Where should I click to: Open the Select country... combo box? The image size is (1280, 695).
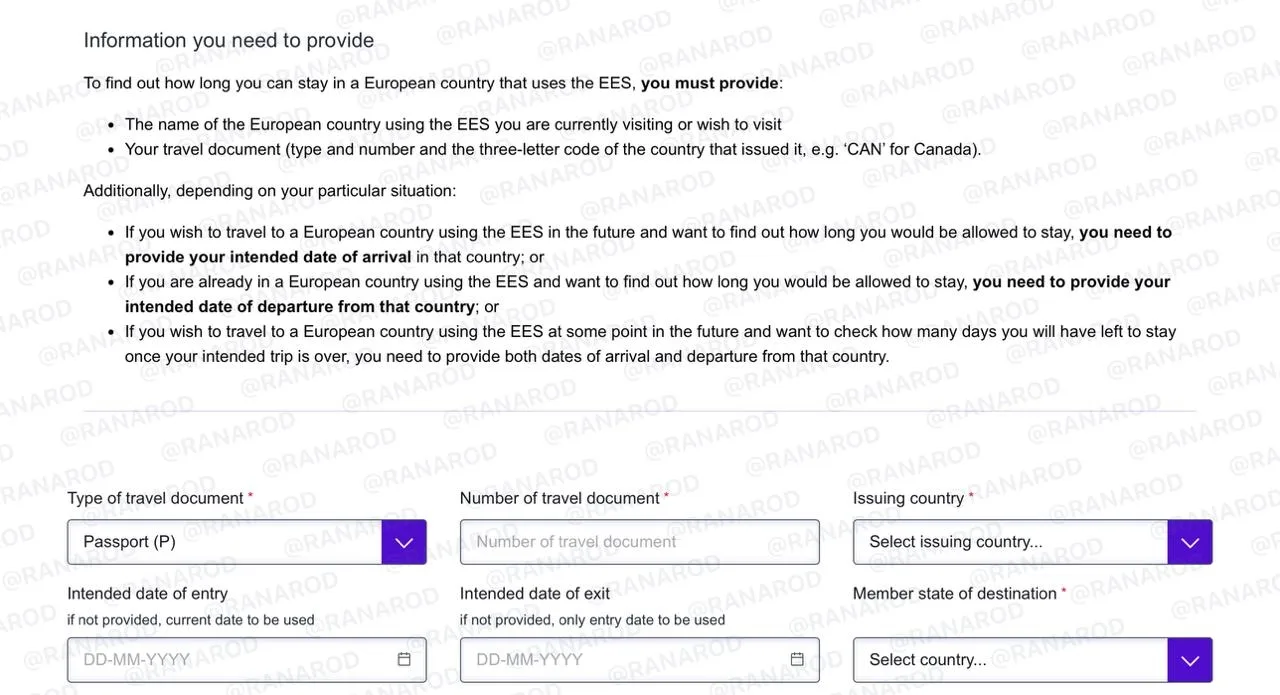1011,660
